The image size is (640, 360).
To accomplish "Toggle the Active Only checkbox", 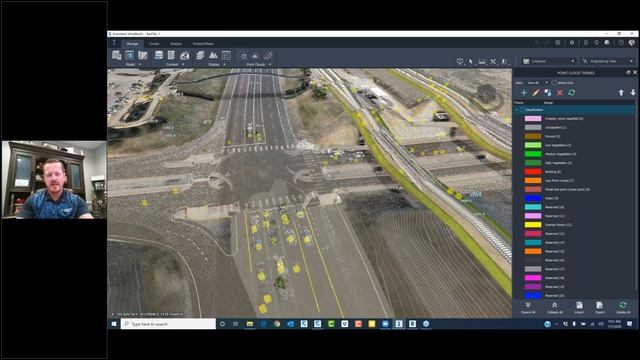I will [x=554, y=83].
